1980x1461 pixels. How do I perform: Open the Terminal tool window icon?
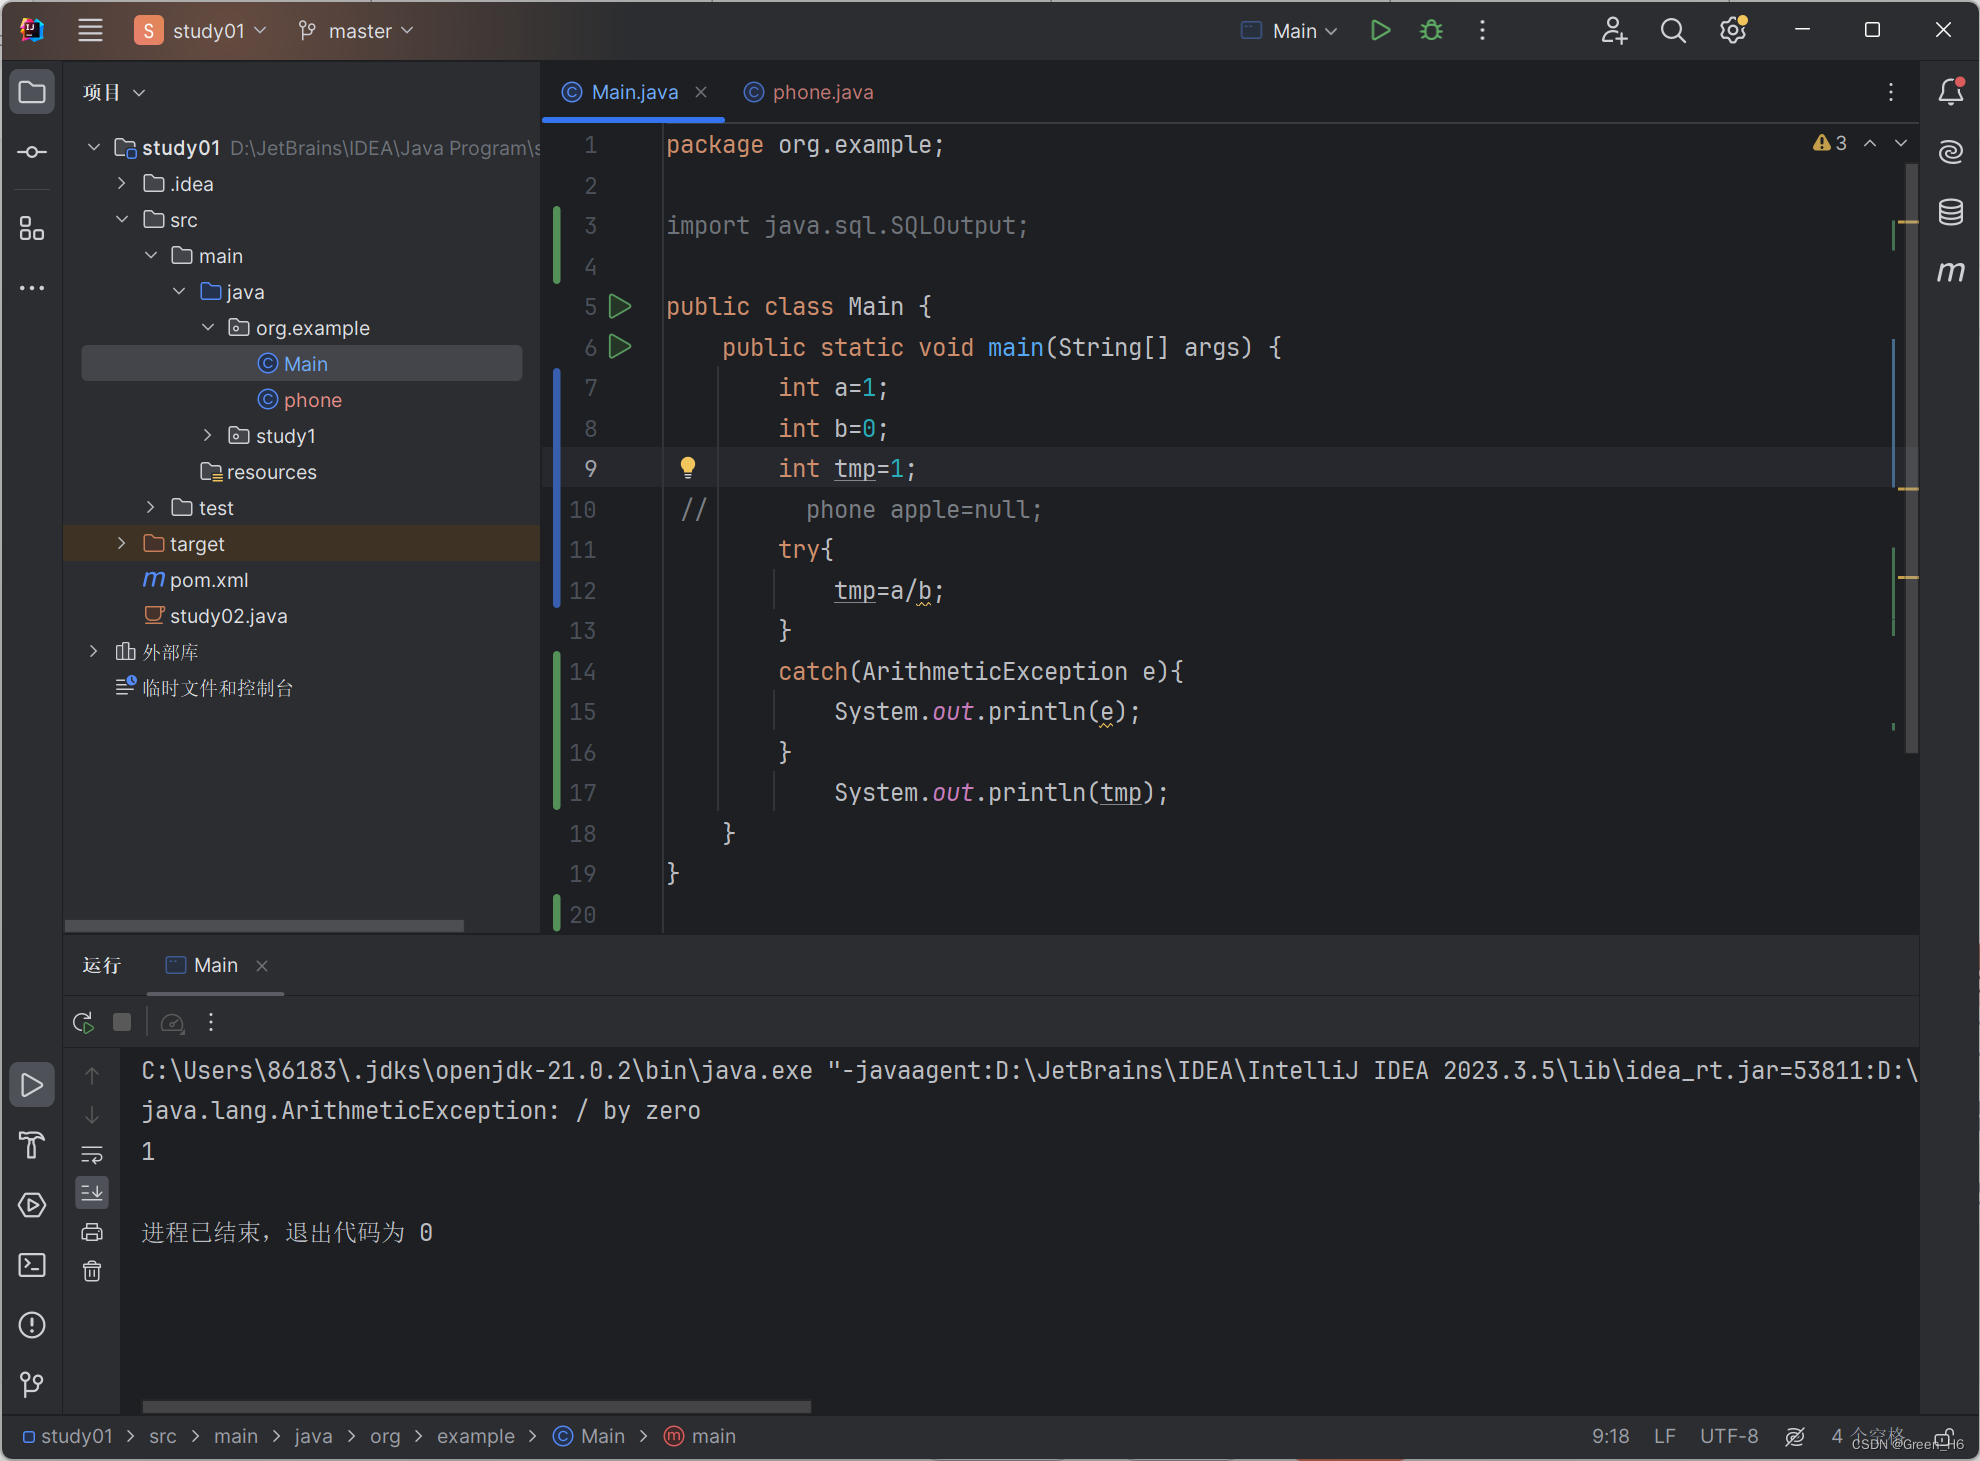32,1265
